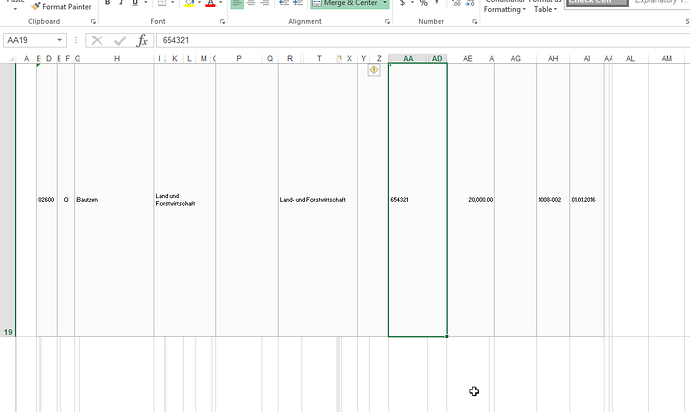
Task: Select the column AH header
Action: 553,58
